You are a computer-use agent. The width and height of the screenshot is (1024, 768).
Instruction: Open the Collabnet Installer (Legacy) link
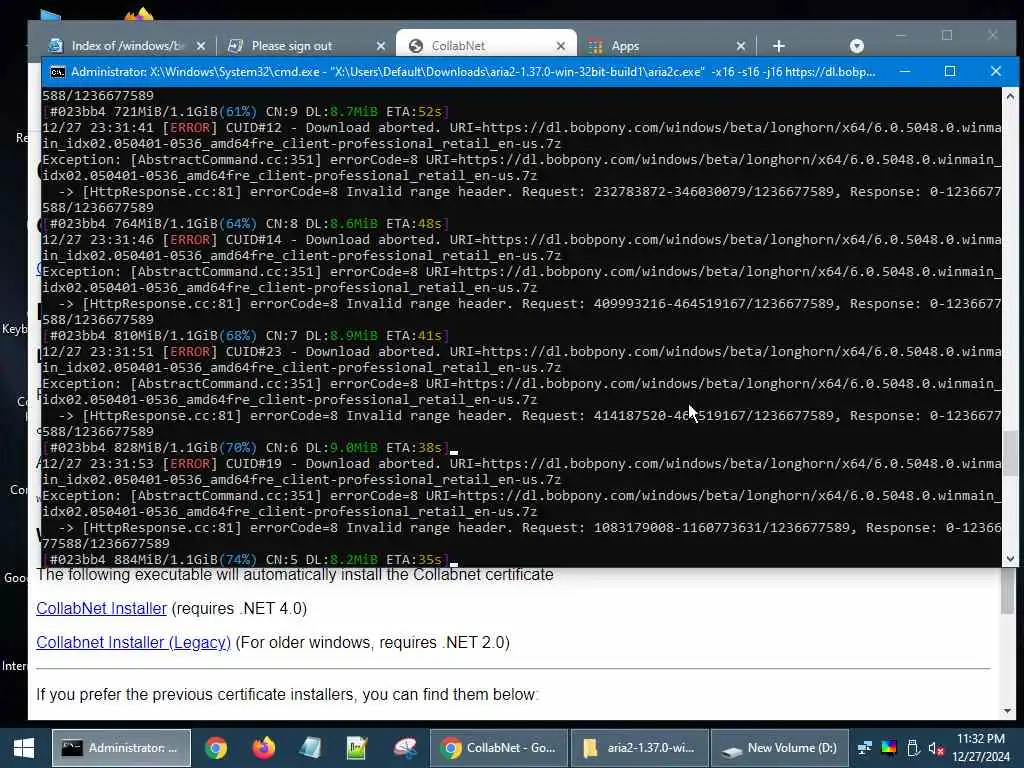tap(133, 643)
